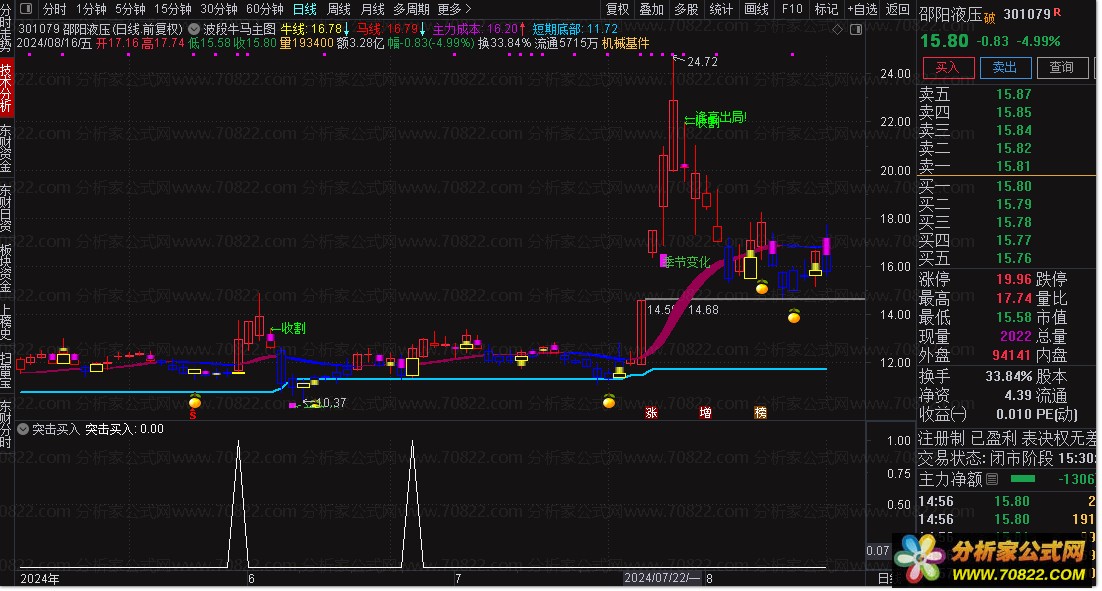Click the red 涨 marker under chart
The image size is (1102, 591).
pyautogui.click(x=652, y=413)
